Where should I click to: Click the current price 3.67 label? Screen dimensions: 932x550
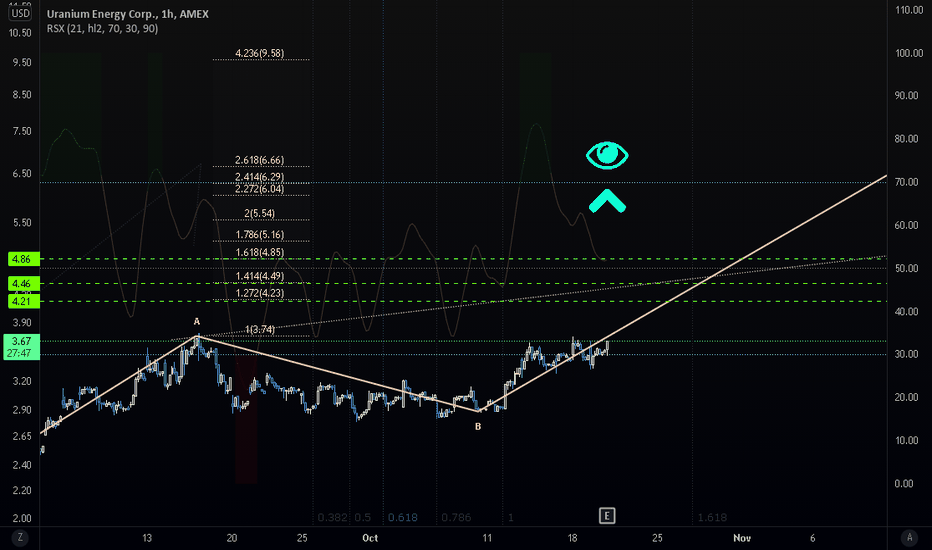pos(21,341)
